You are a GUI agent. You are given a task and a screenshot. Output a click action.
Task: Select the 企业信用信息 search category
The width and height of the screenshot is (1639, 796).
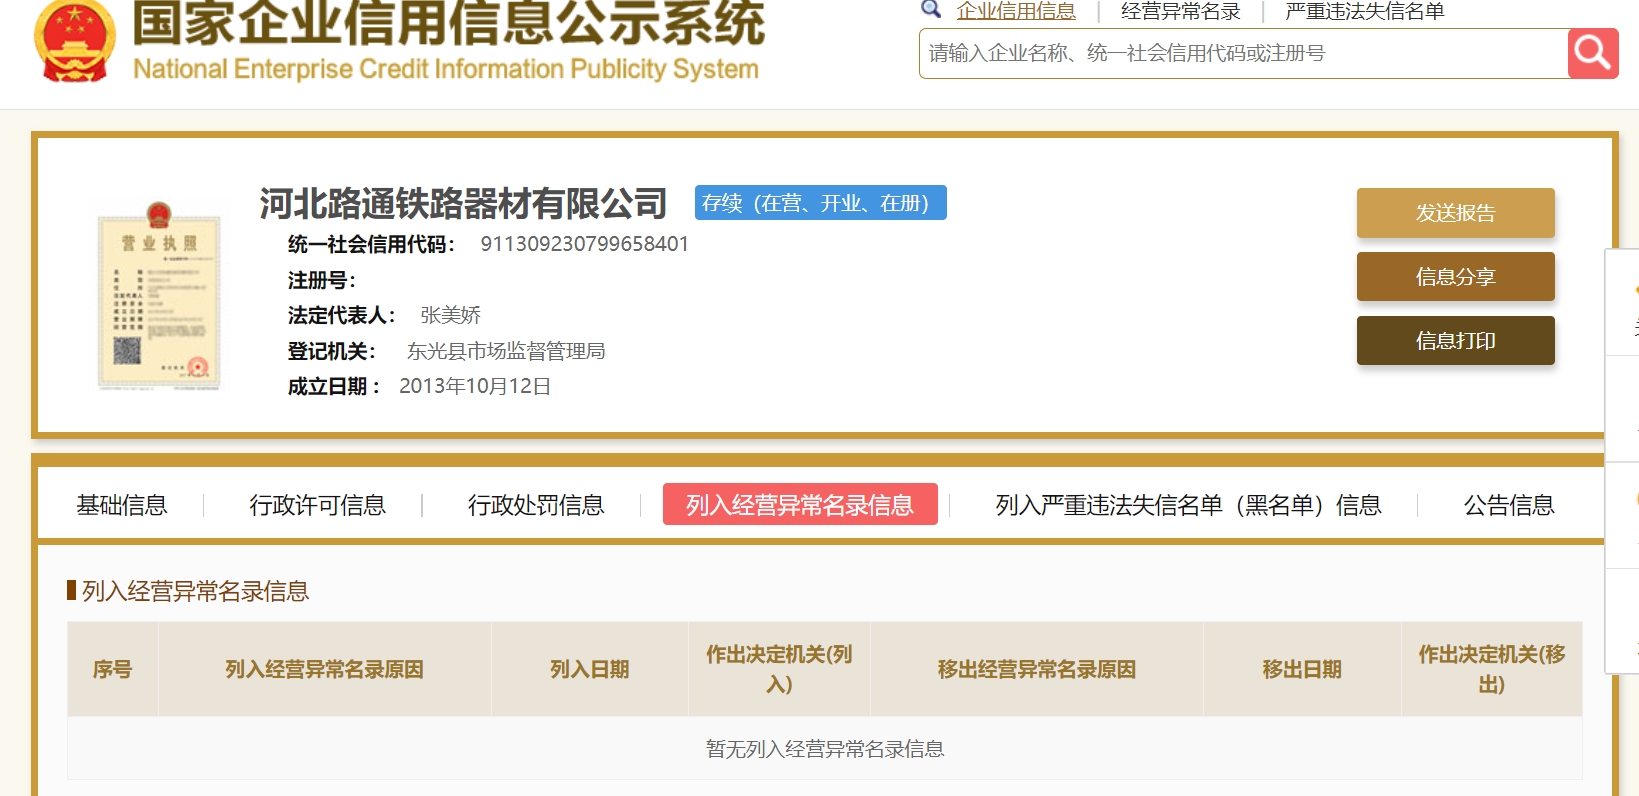tap(1016, 11)
